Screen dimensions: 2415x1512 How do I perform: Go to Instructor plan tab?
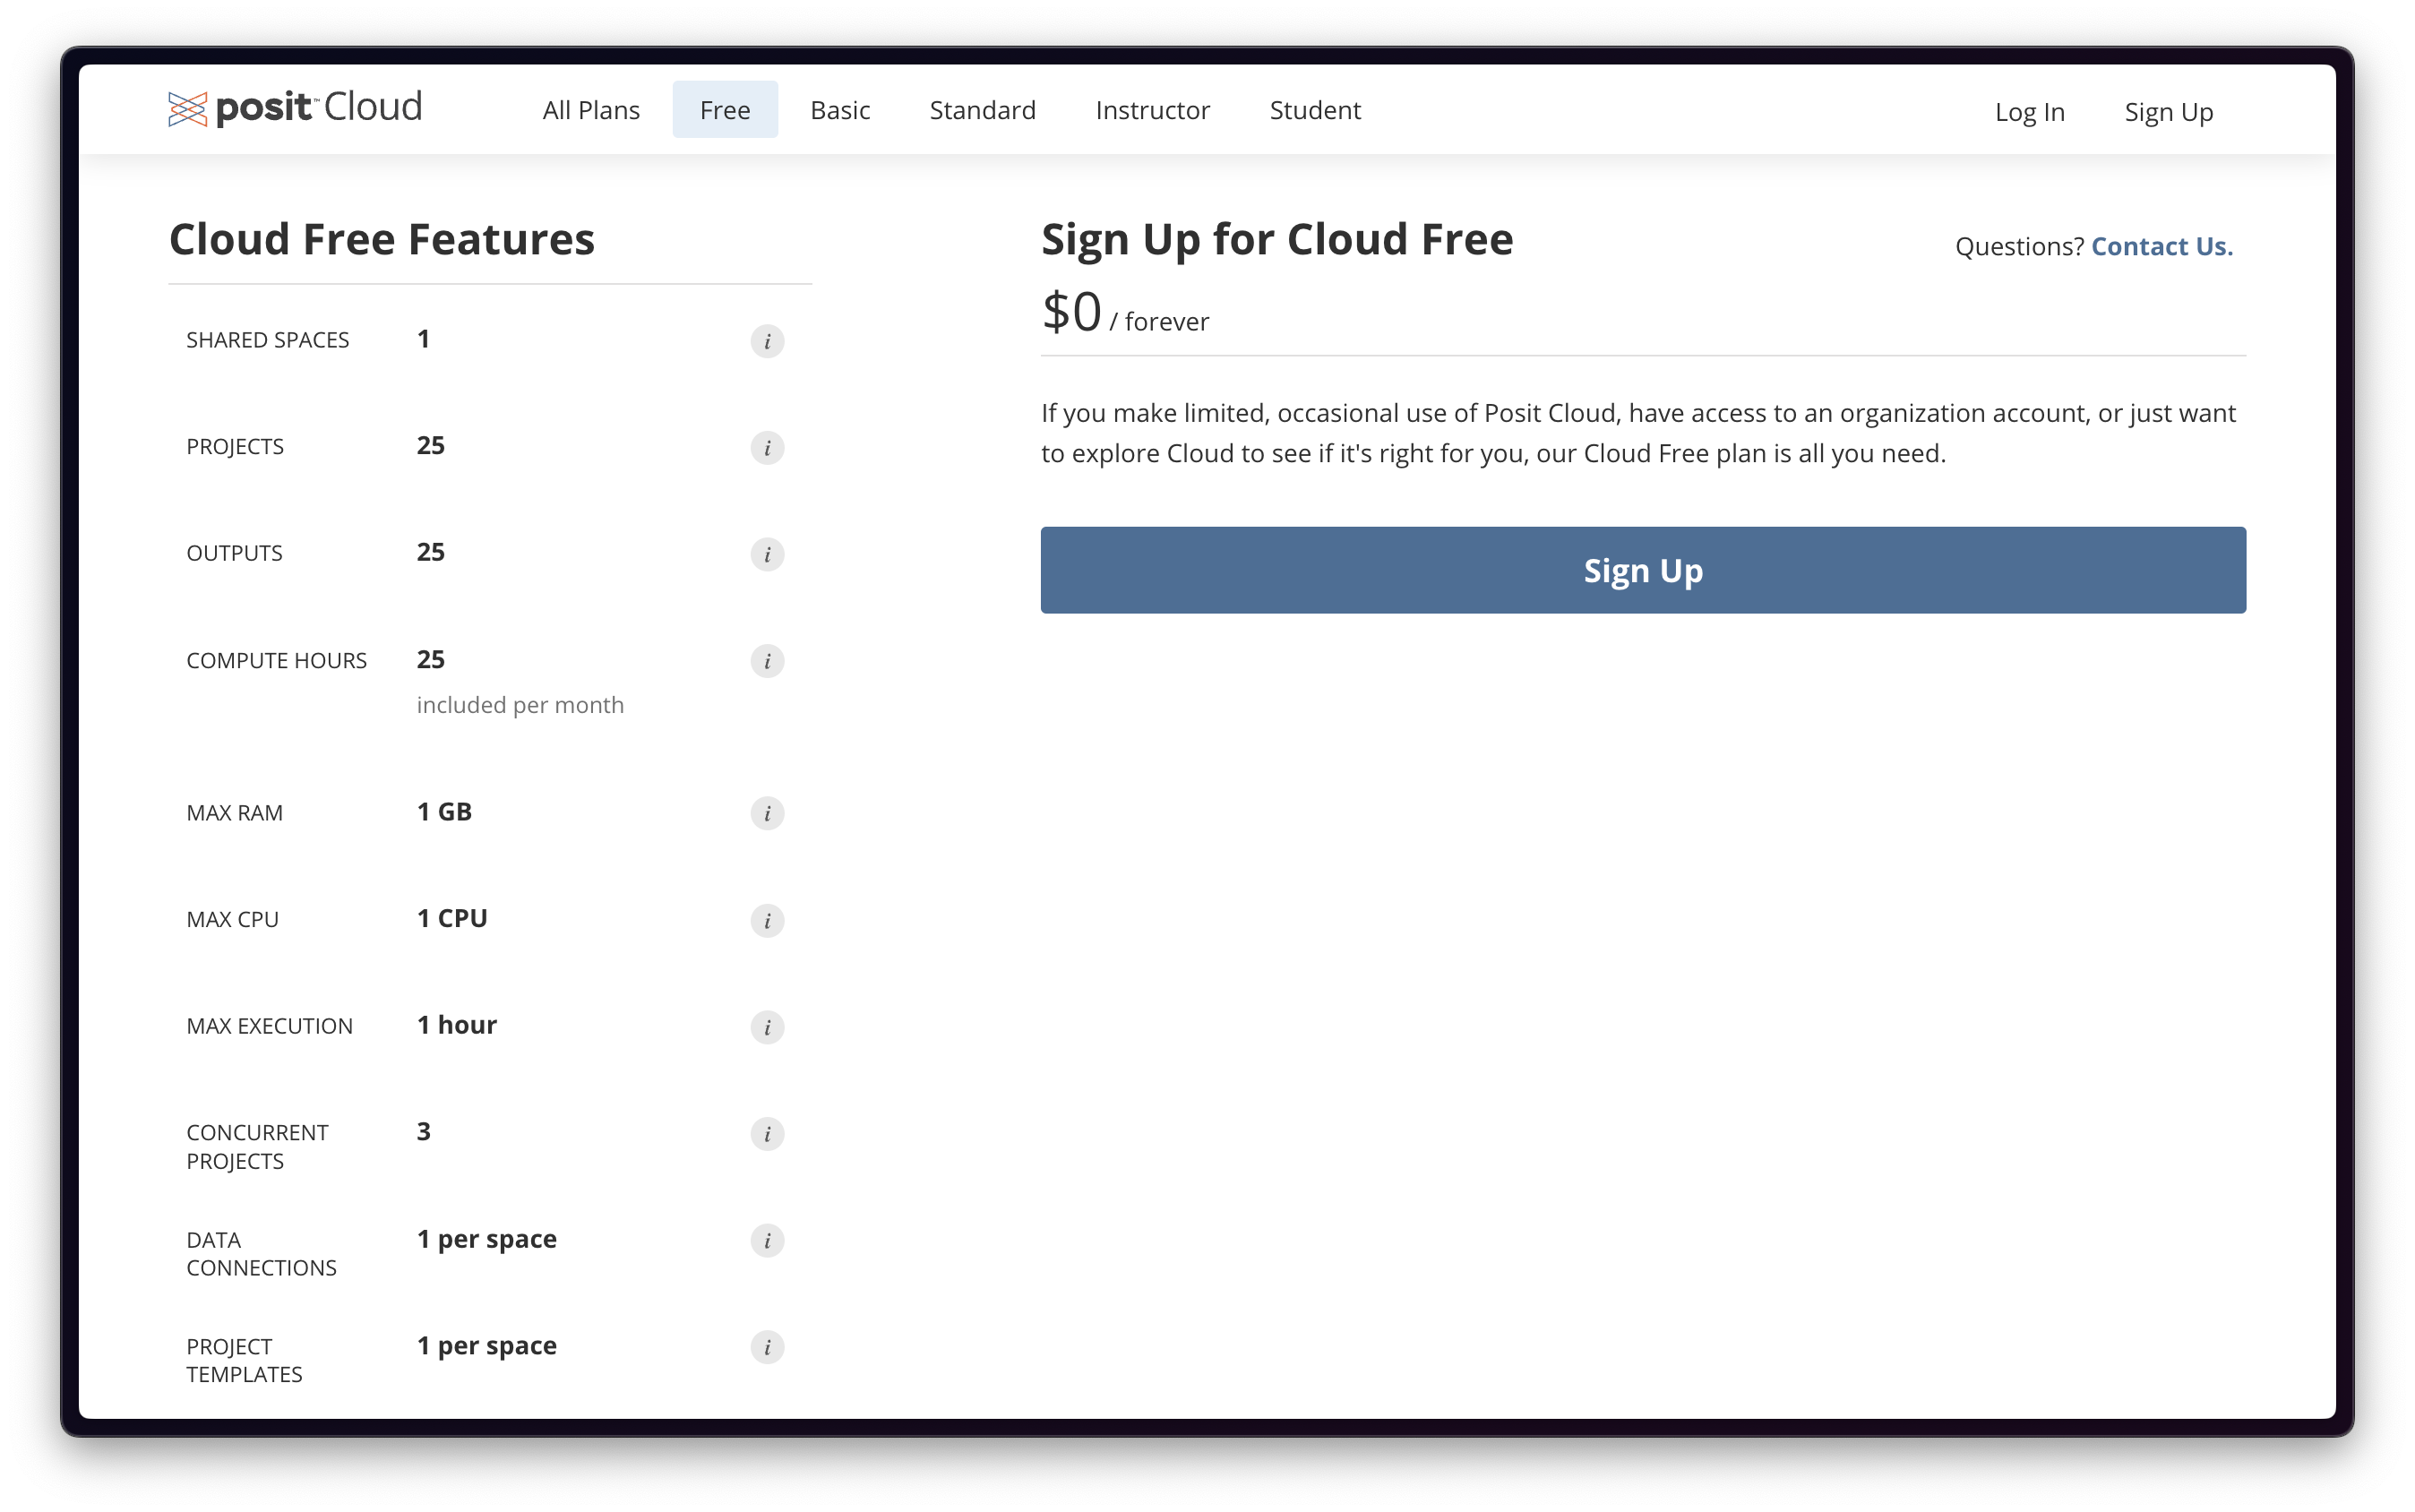(x=1152, y=110)
